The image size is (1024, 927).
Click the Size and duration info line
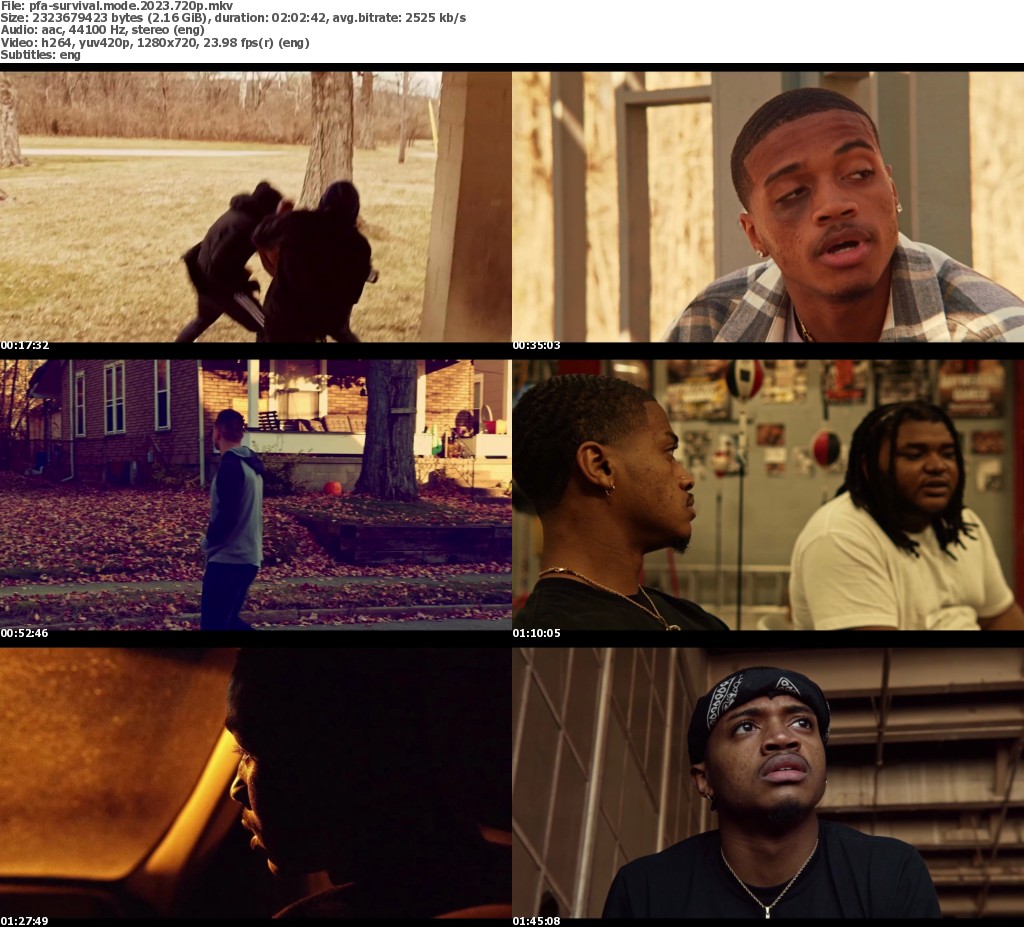click(233, 18)
